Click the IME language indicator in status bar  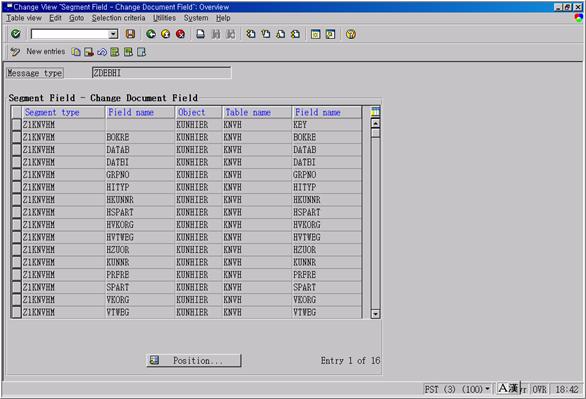pyautogui.click(x=508, y=389)
